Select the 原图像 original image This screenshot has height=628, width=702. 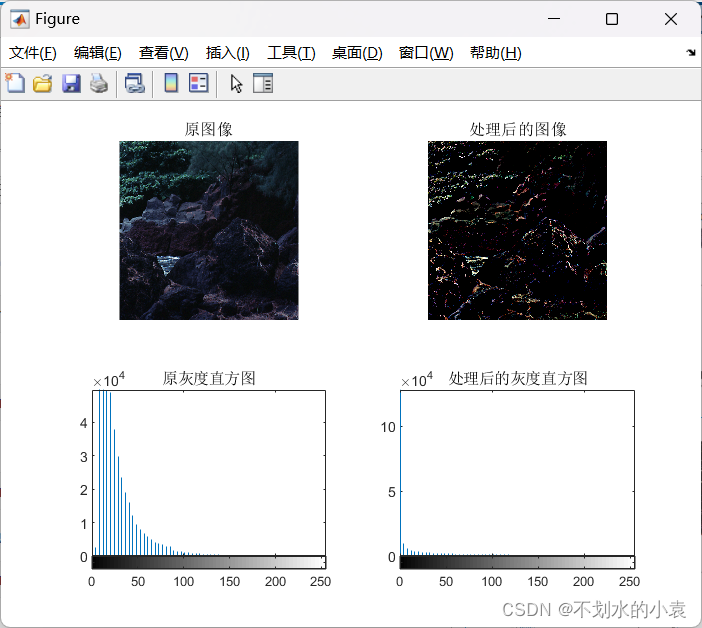tap(209, 230)
